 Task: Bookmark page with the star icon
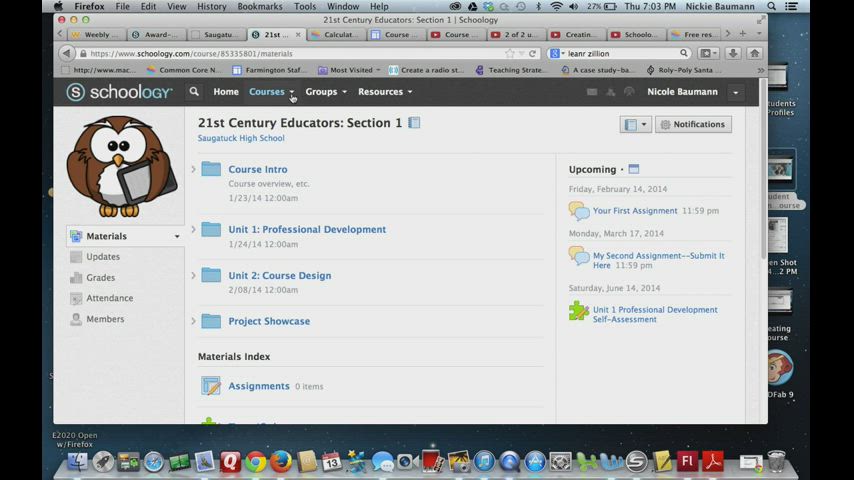(510, 53)
